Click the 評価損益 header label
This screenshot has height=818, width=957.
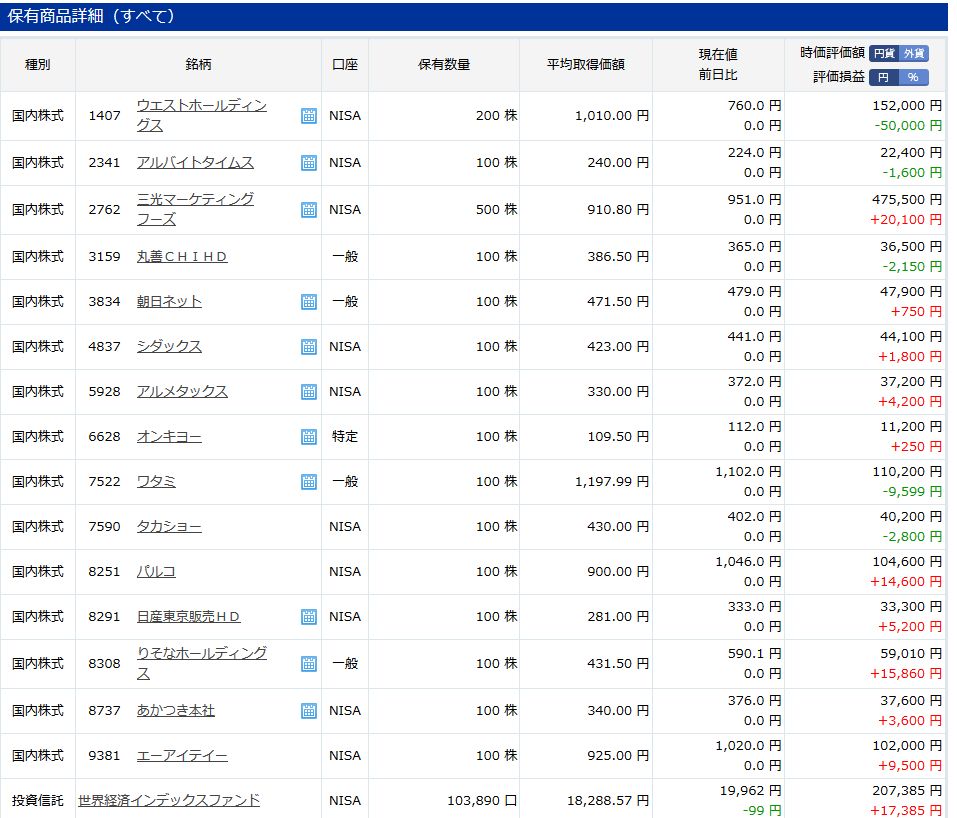(839, 77)
